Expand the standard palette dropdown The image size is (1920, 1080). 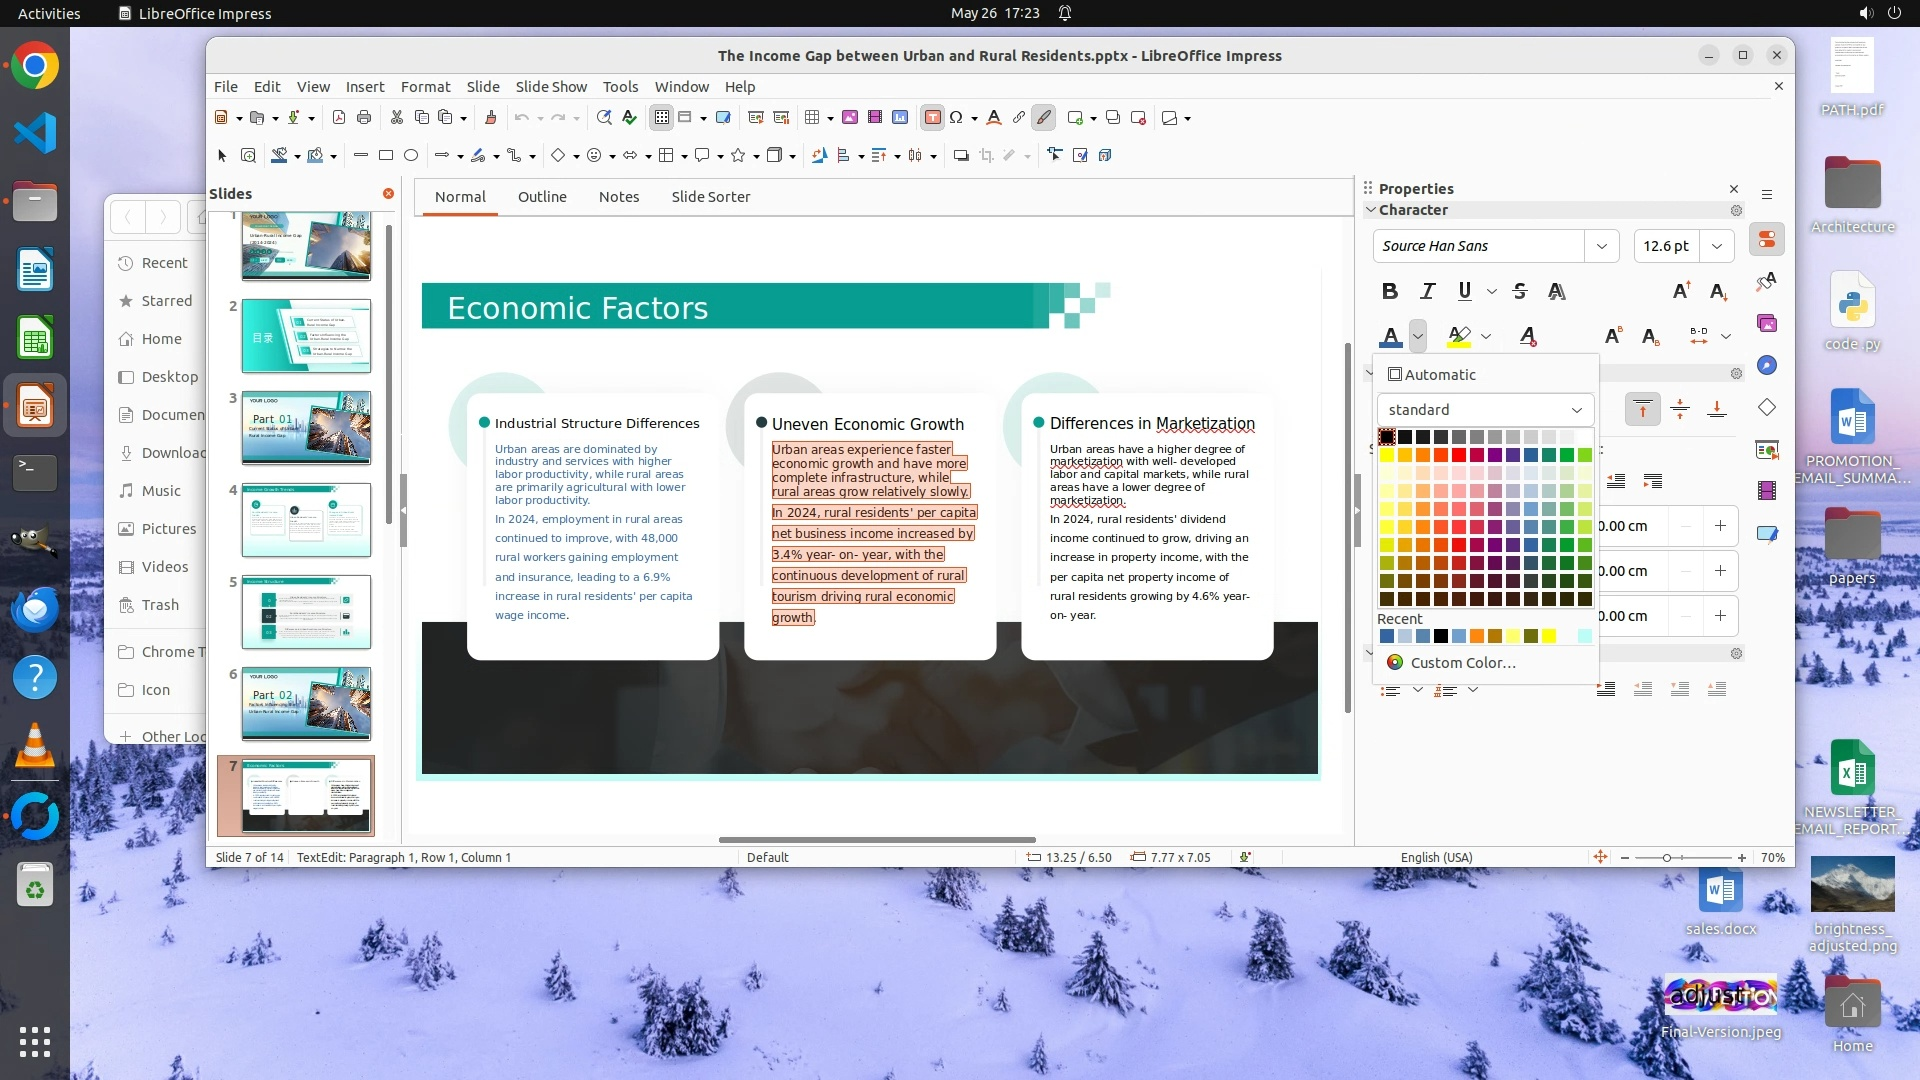pyautogui.click(x=1576, y=410)
